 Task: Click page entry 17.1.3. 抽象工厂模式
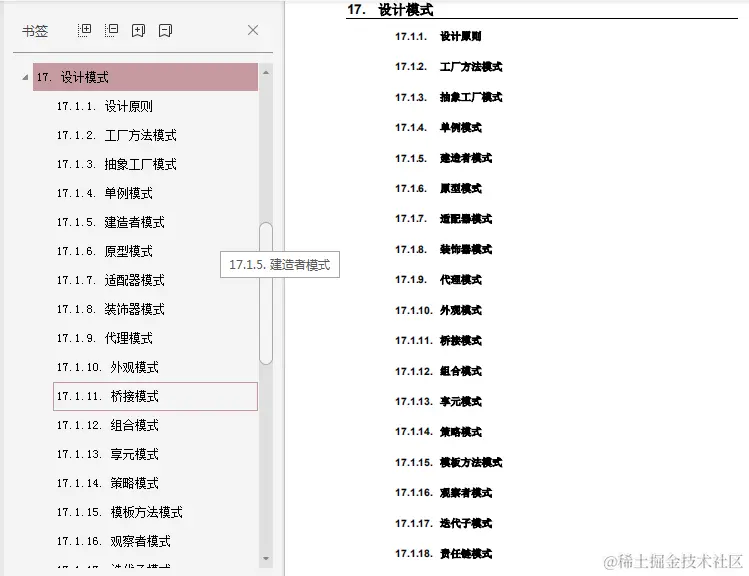click(x=449, y=97)
